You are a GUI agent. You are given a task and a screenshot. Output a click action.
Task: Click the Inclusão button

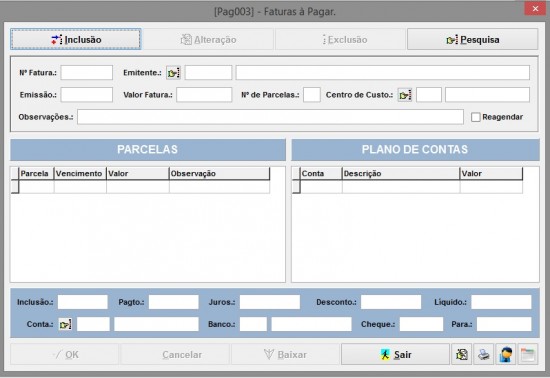tap(76, 39)
